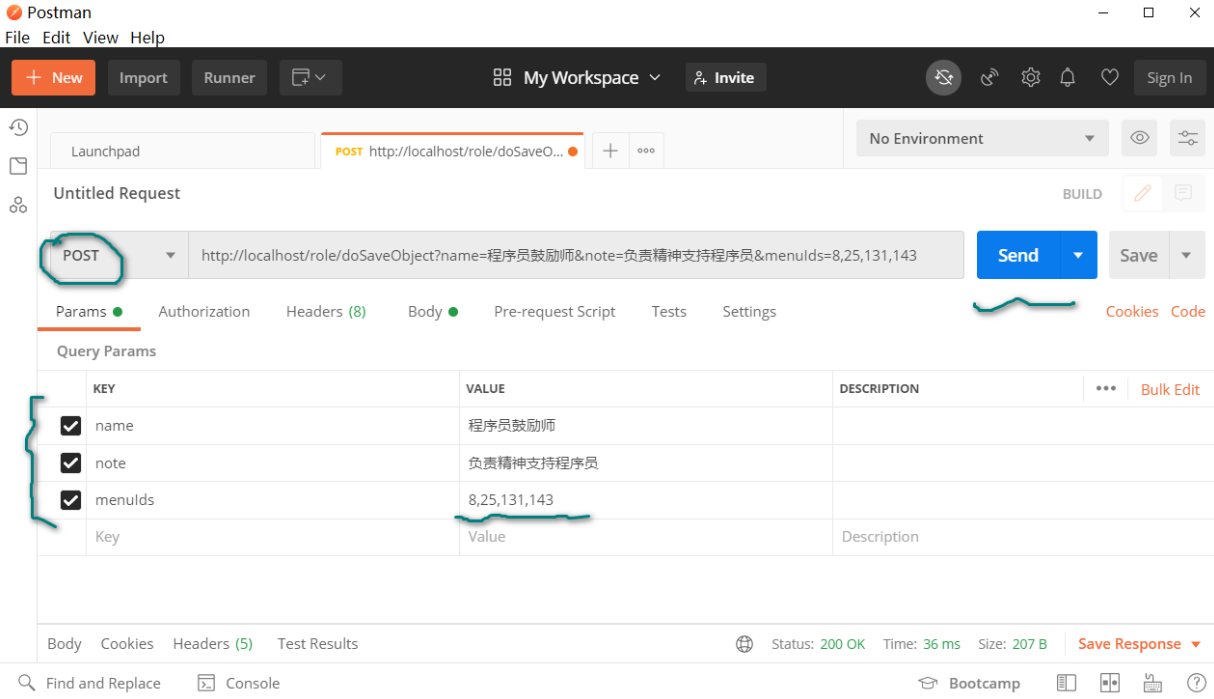Click the Save button
This screenshot has height=699, width=1214.
[1138, 255]
